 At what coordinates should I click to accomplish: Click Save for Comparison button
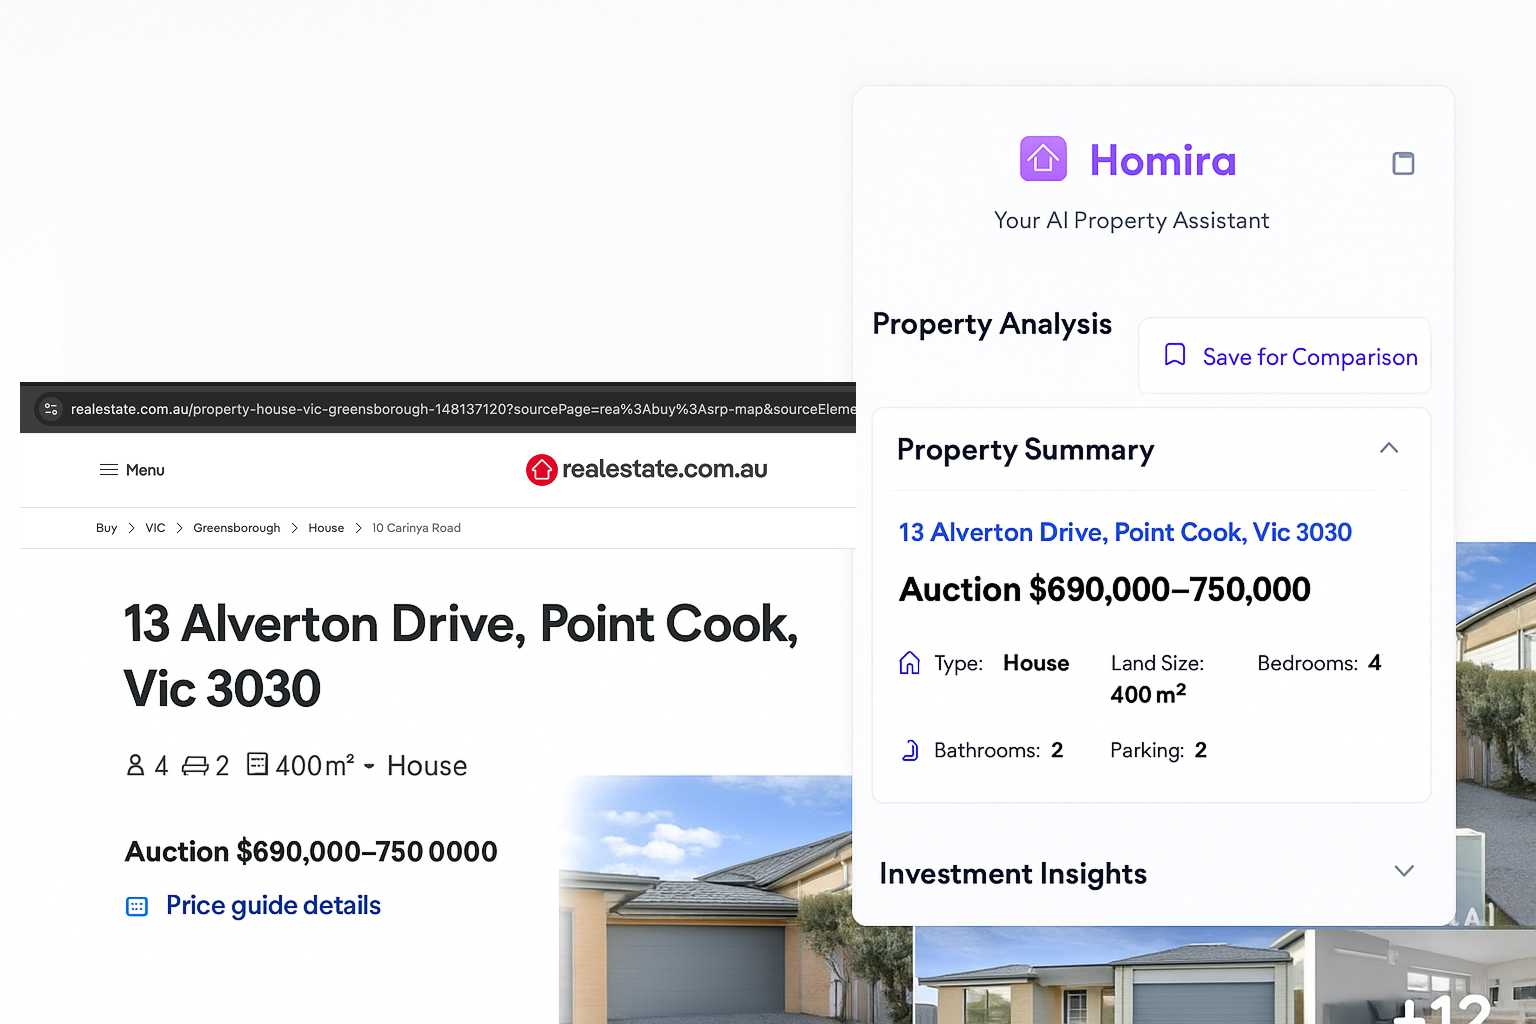1285,356
